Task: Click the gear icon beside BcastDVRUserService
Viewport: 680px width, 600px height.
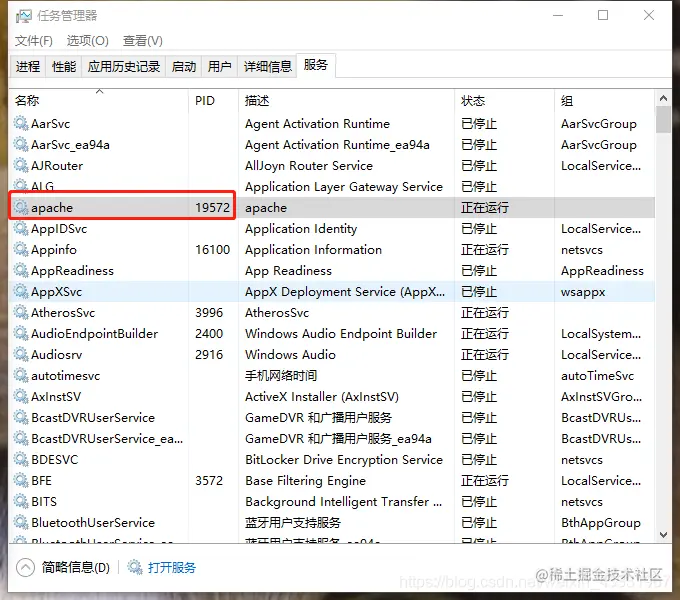Action: [x=20, y=417]
